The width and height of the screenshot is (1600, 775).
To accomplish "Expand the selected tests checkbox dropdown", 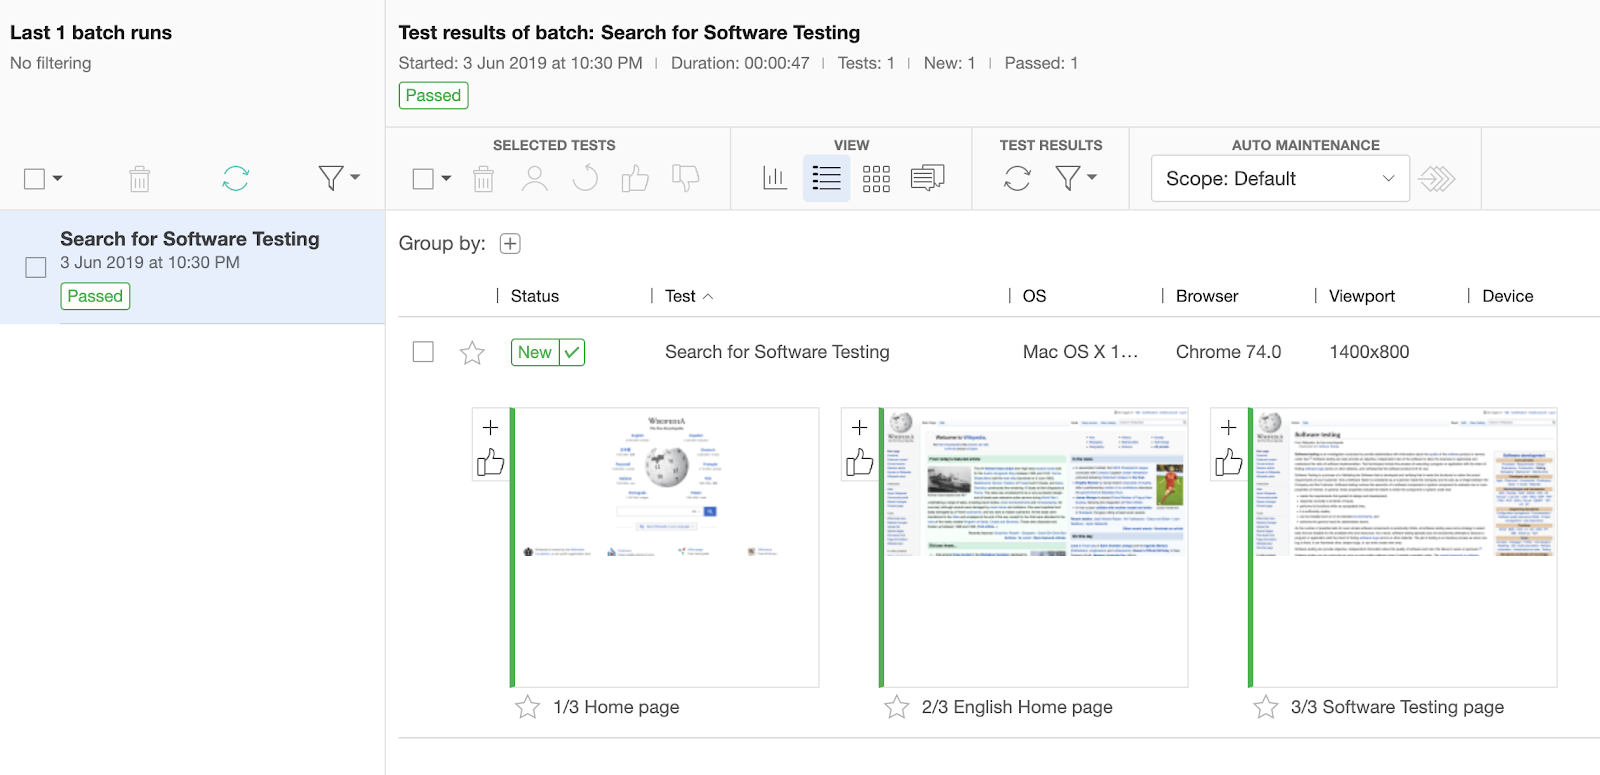I will coord(446,179).
